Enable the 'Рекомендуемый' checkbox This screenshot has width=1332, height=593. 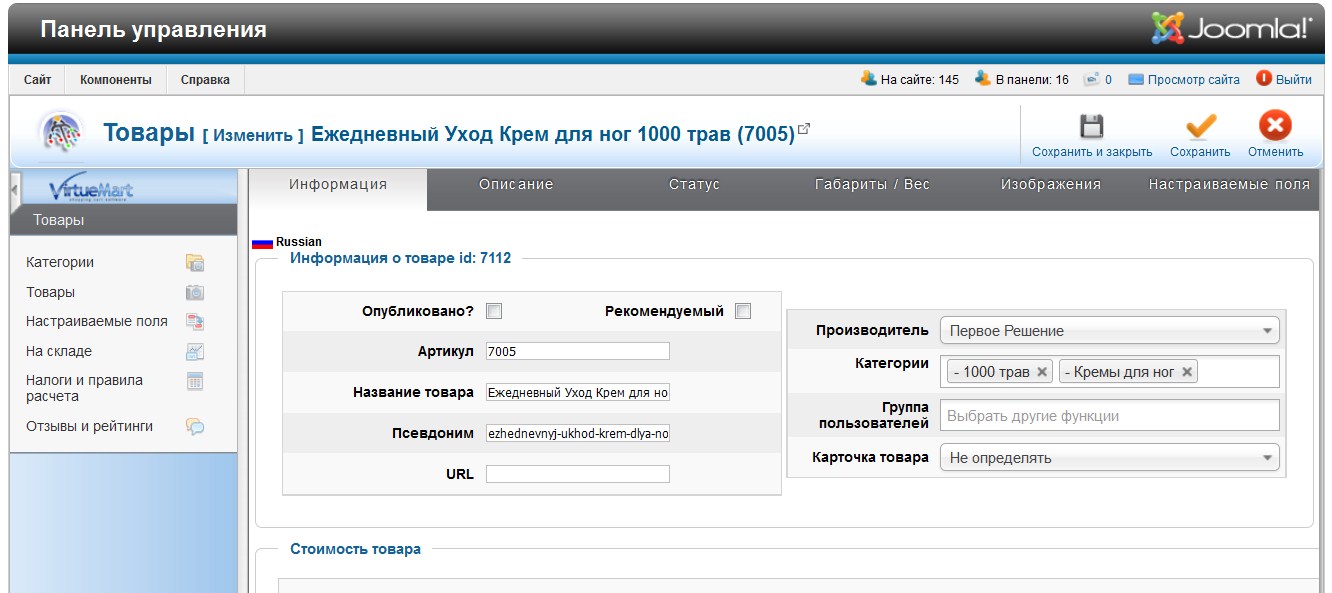[x=742, y=311]
